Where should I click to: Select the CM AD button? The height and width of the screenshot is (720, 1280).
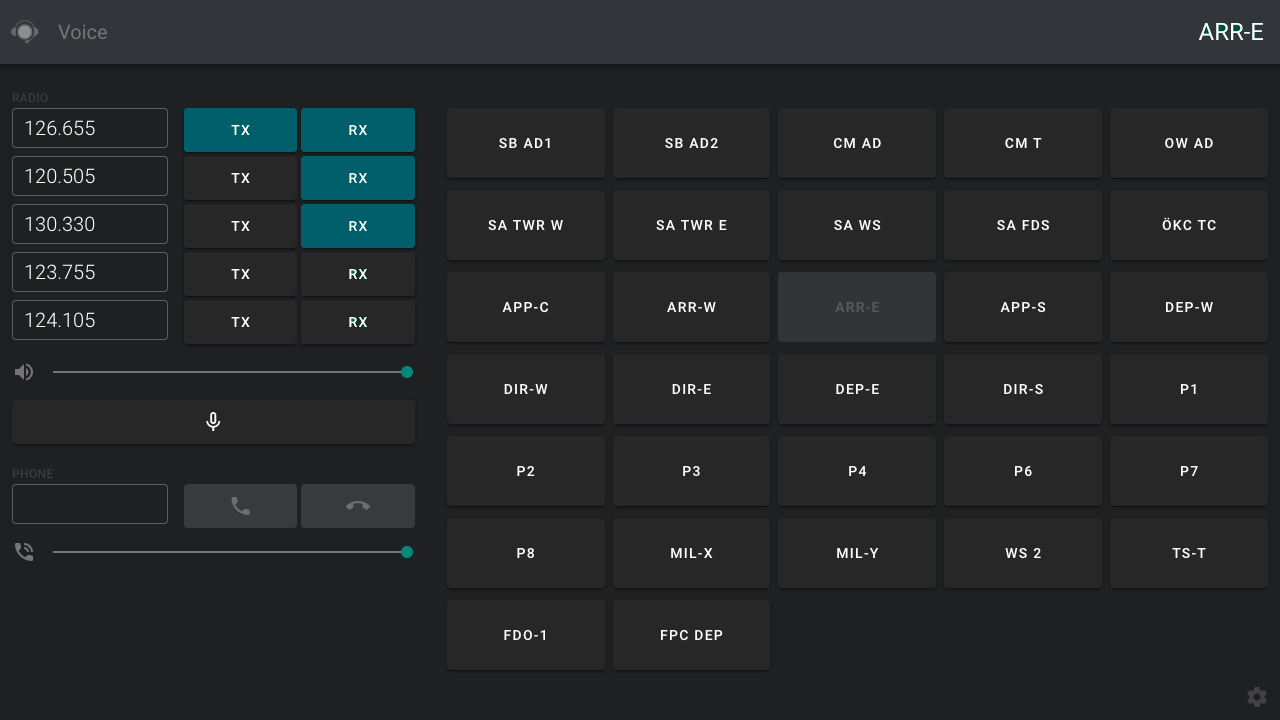(x=857, y=143)
